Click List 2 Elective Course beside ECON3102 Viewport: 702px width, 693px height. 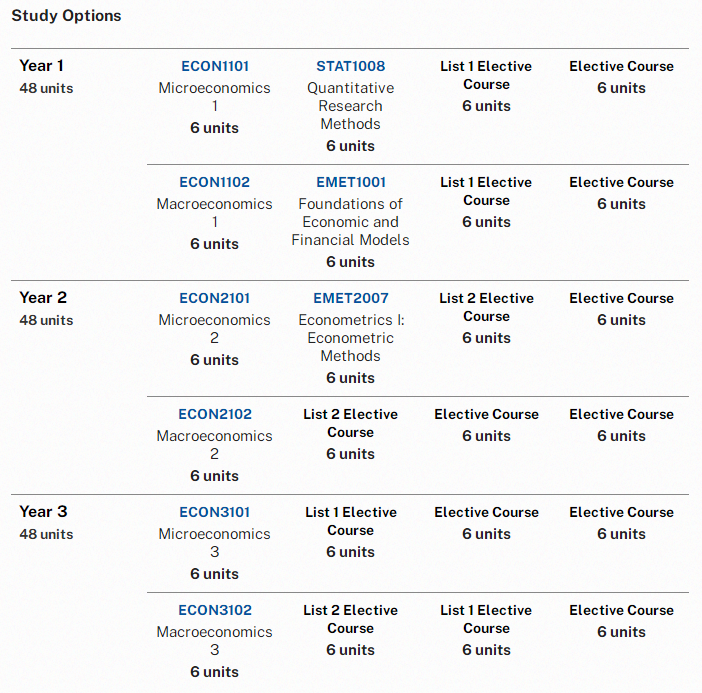click(351, 619)
